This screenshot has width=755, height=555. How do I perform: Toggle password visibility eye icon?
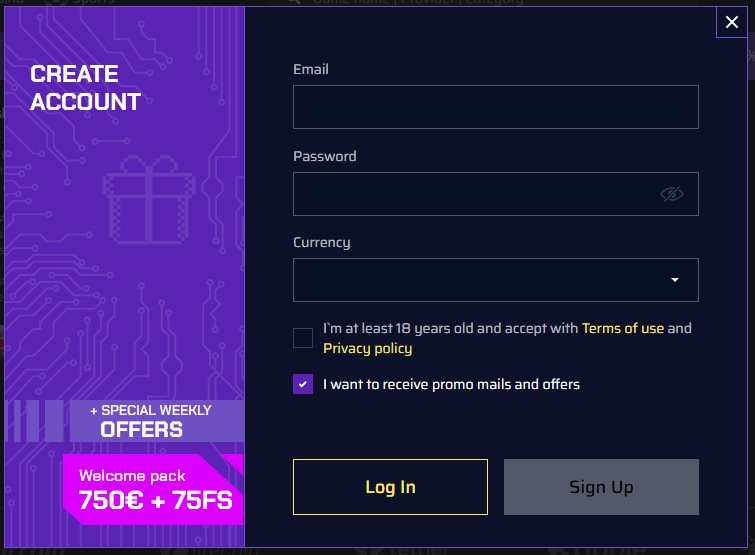tap(672, 194)
